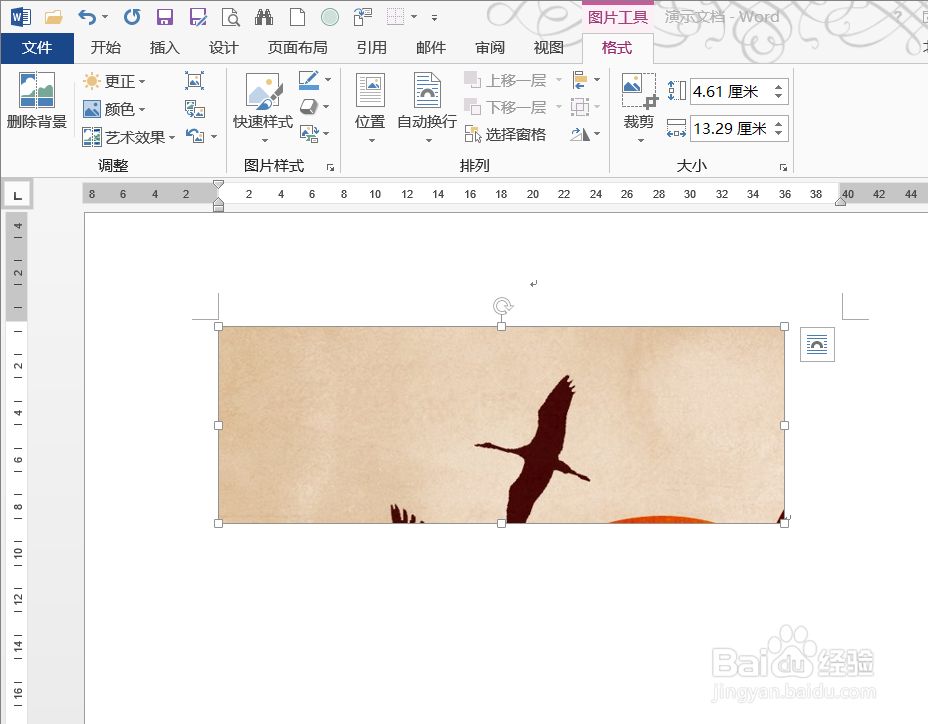The width and height of the screenshot is (928, 724).
Task: Open the Layout Options button beside picture
Action: (816, 344)
